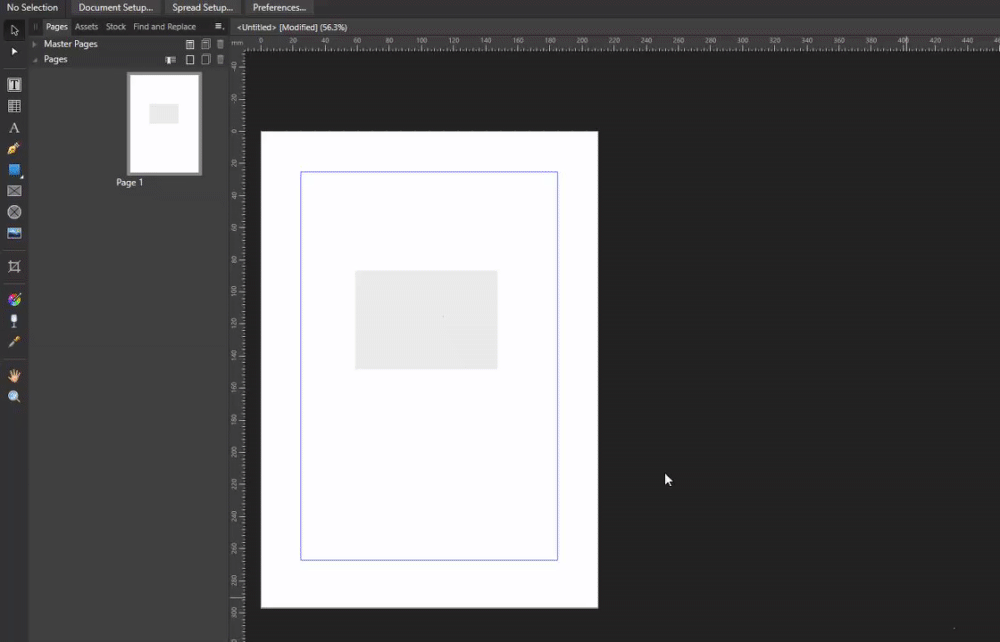Select the Artistic Text tool
Viewport: 1000px width, 642px height.
click(x=13, y=127)
